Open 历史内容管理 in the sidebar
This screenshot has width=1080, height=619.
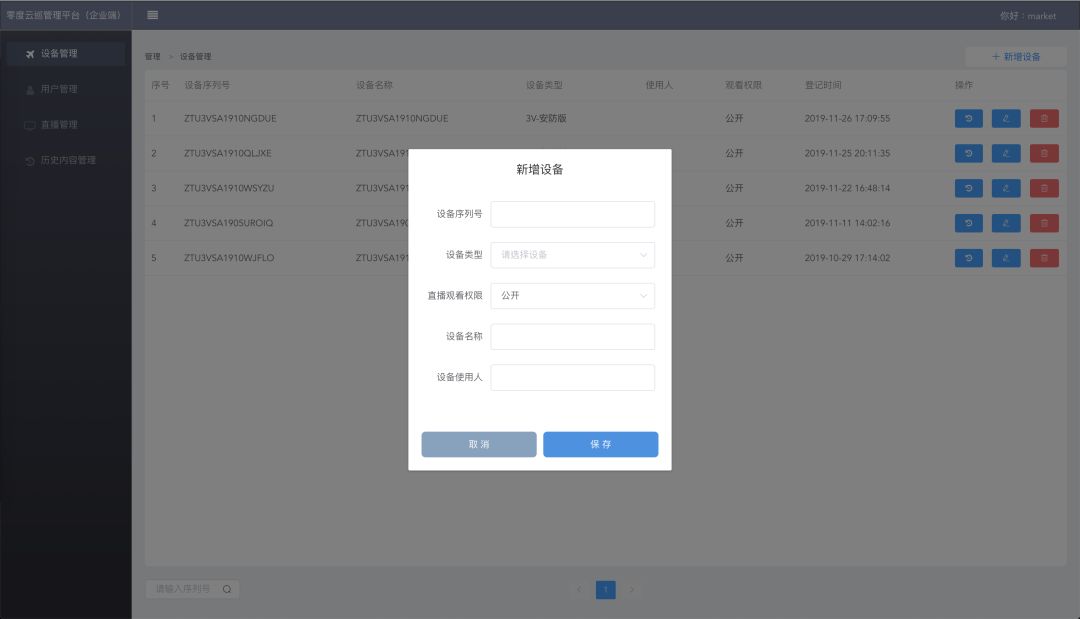[66, 160]
